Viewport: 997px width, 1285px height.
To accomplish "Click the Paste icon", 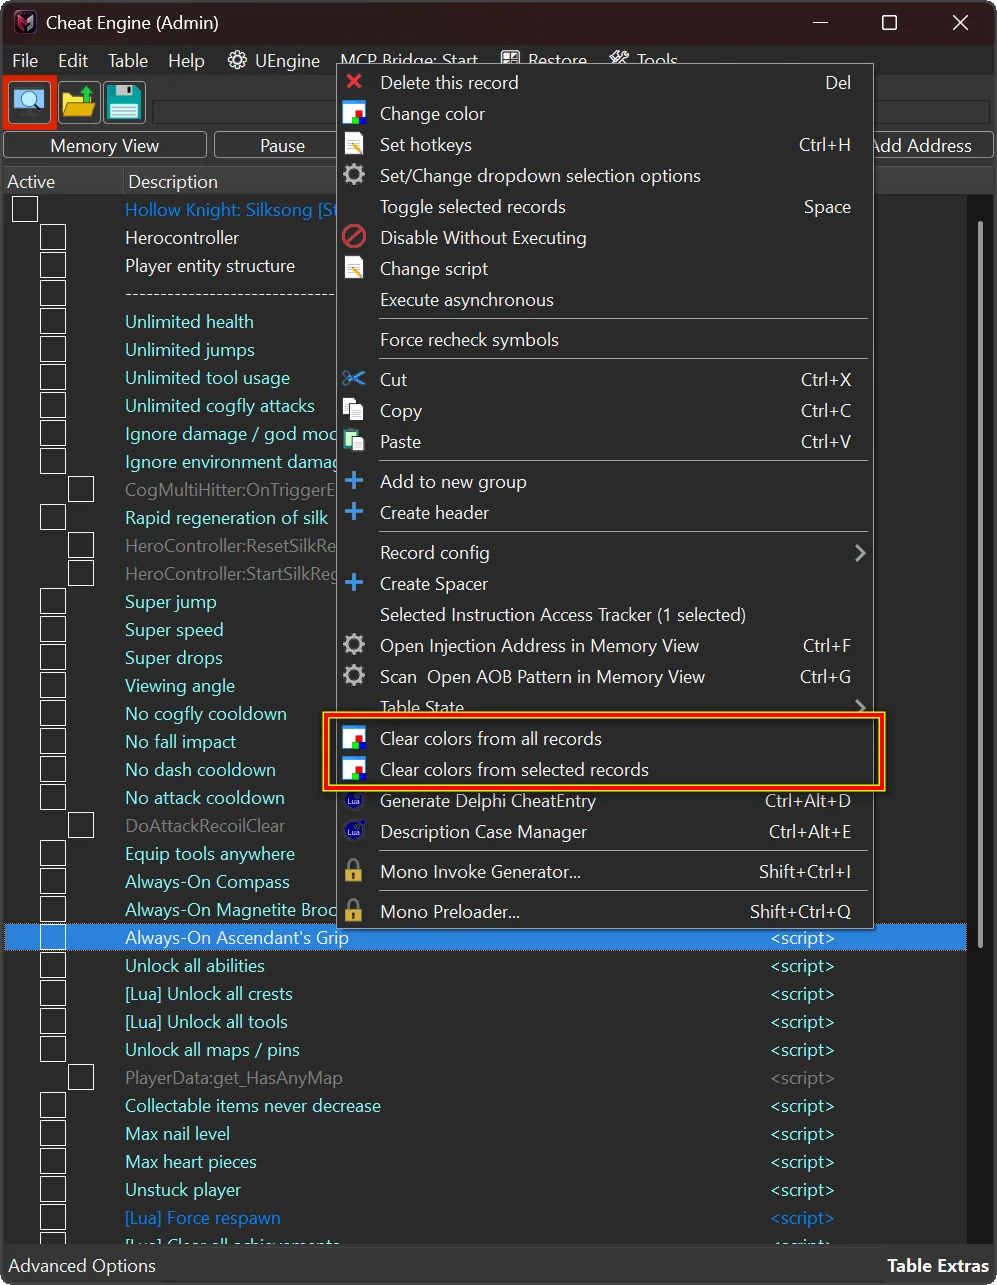I will coord(354,441).
